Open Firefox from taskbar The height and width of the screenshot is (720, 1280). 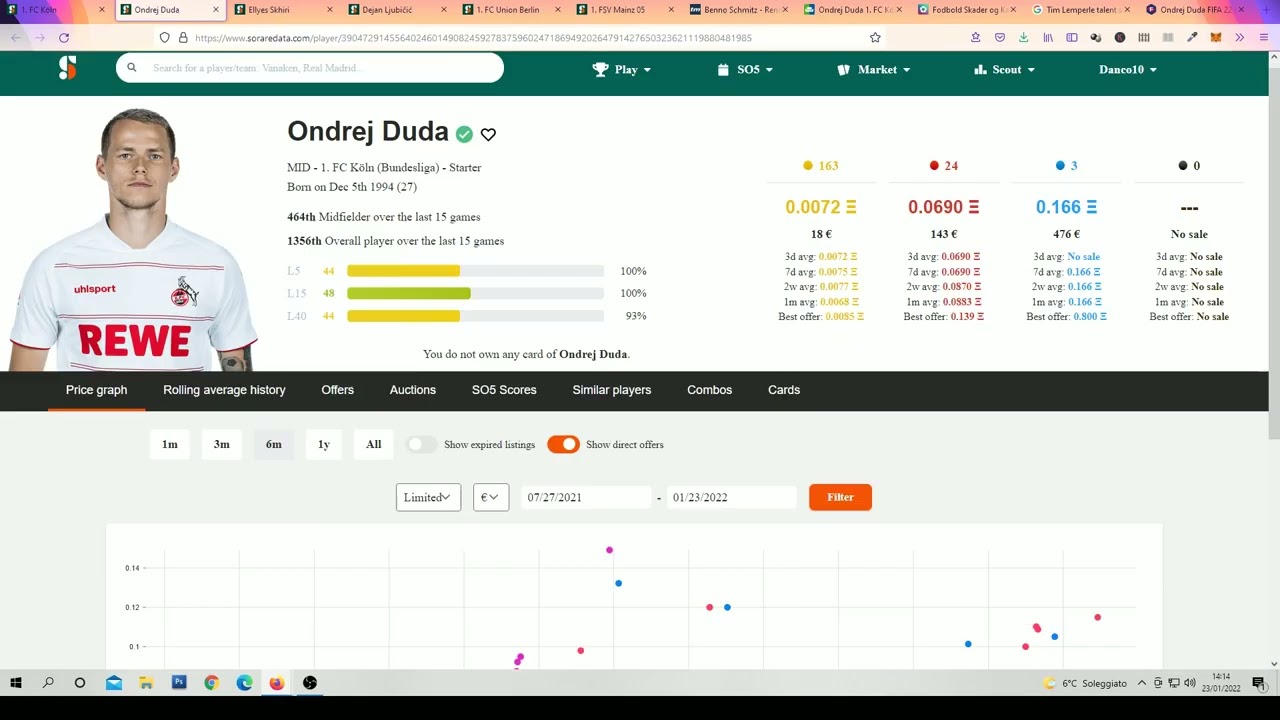(277, 683)
